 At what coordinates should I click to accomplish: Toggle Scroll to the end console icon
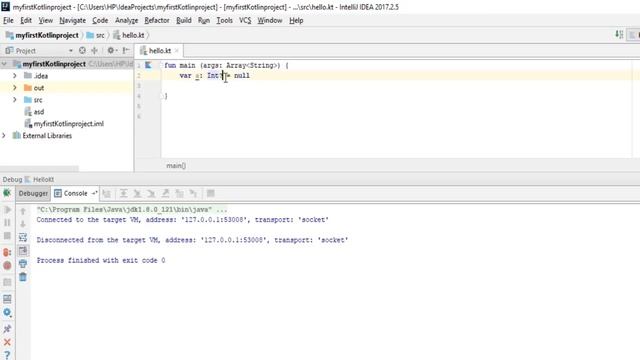click(23, 251)
